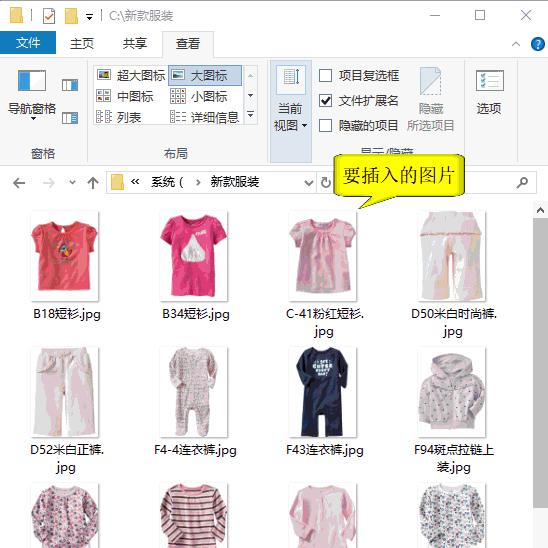The height and width of the screenshot is (548, 548).
Task: Select the 查看 ribbon tab
Action: tap(188, 44)
